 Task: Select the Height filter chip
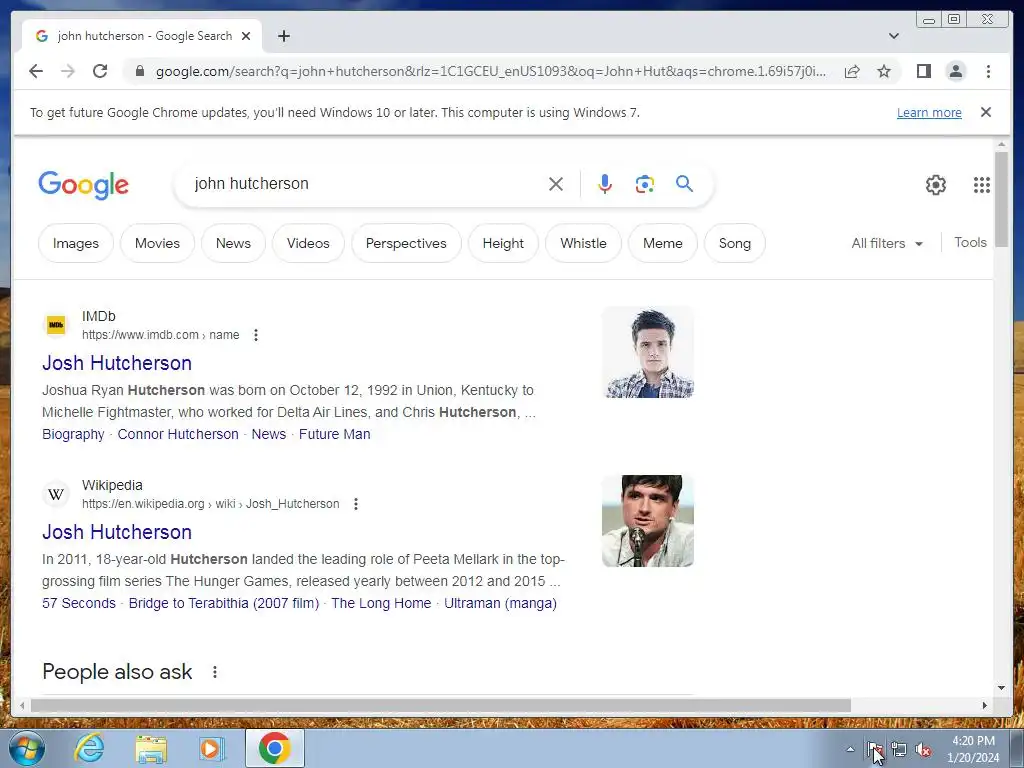[x=504, y=243]
